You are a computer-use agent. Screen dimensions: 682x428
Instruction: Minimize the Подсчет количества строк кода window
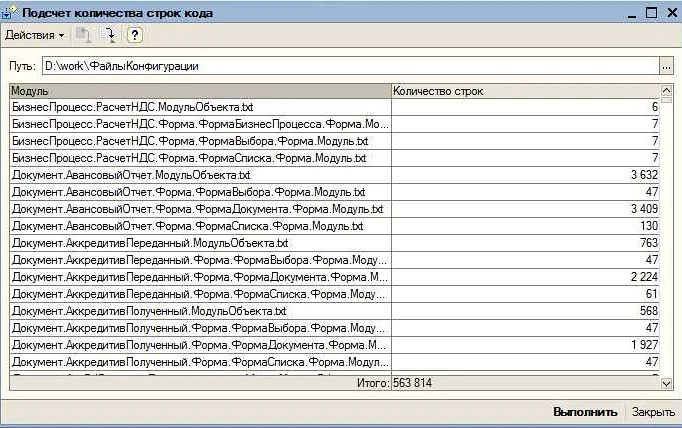click(632, 12)
